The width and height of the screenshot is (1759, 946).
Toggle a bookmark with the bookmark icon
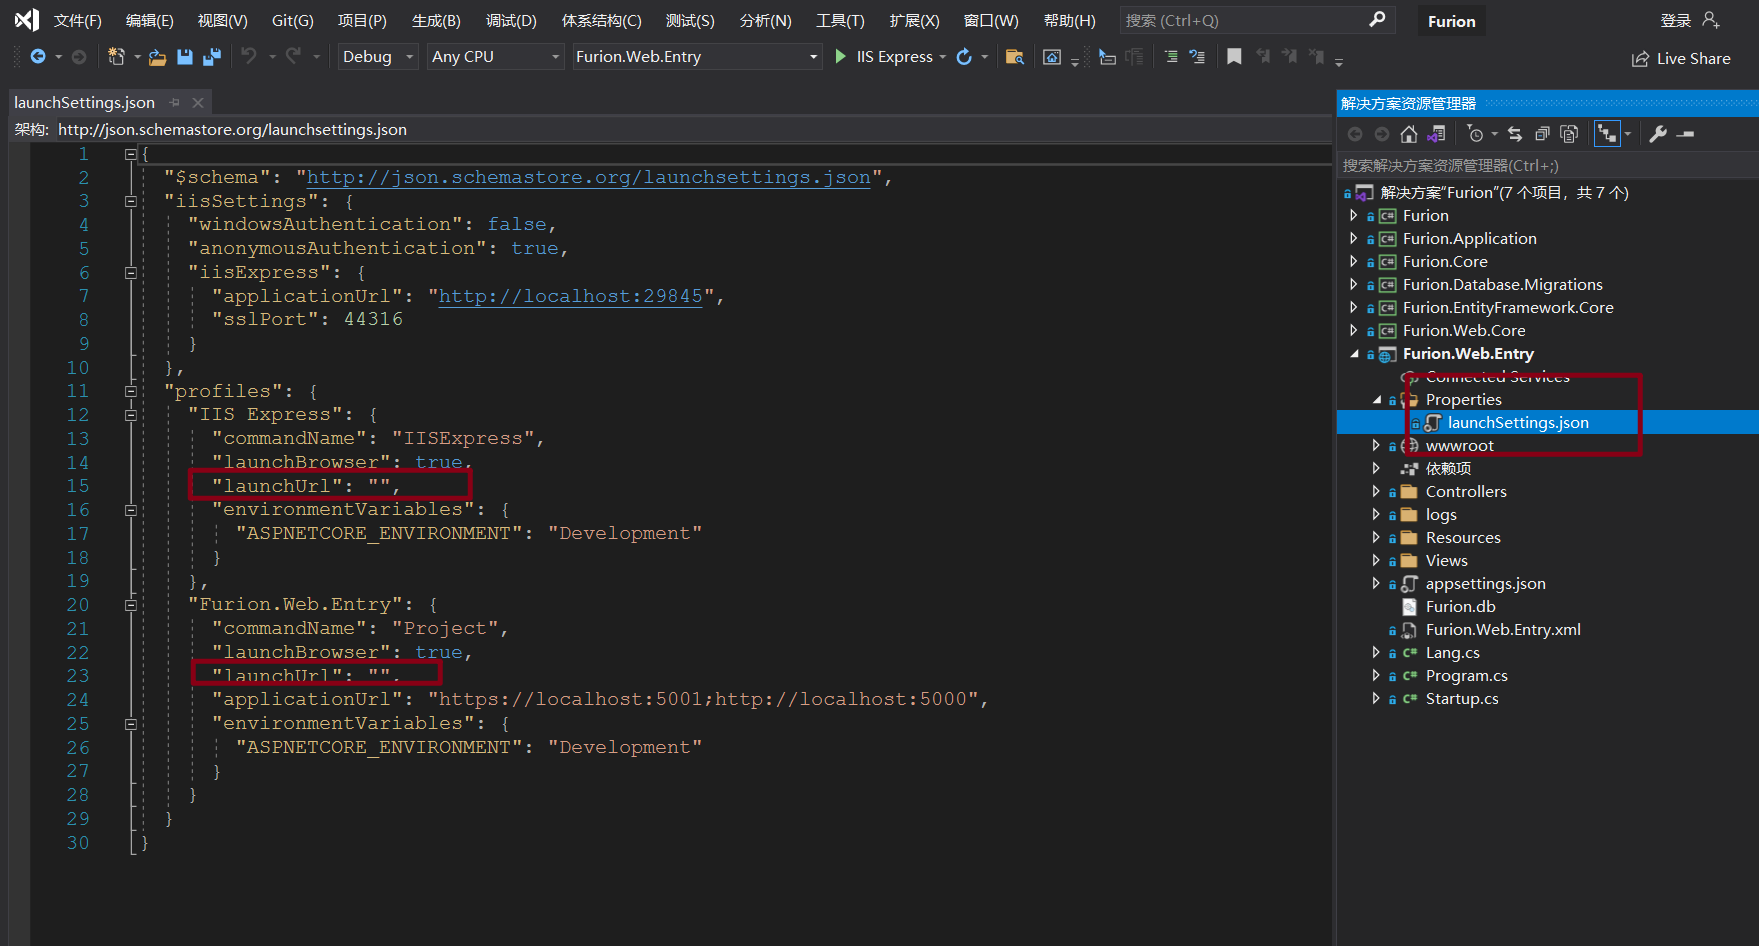[x=1234, y=57]
